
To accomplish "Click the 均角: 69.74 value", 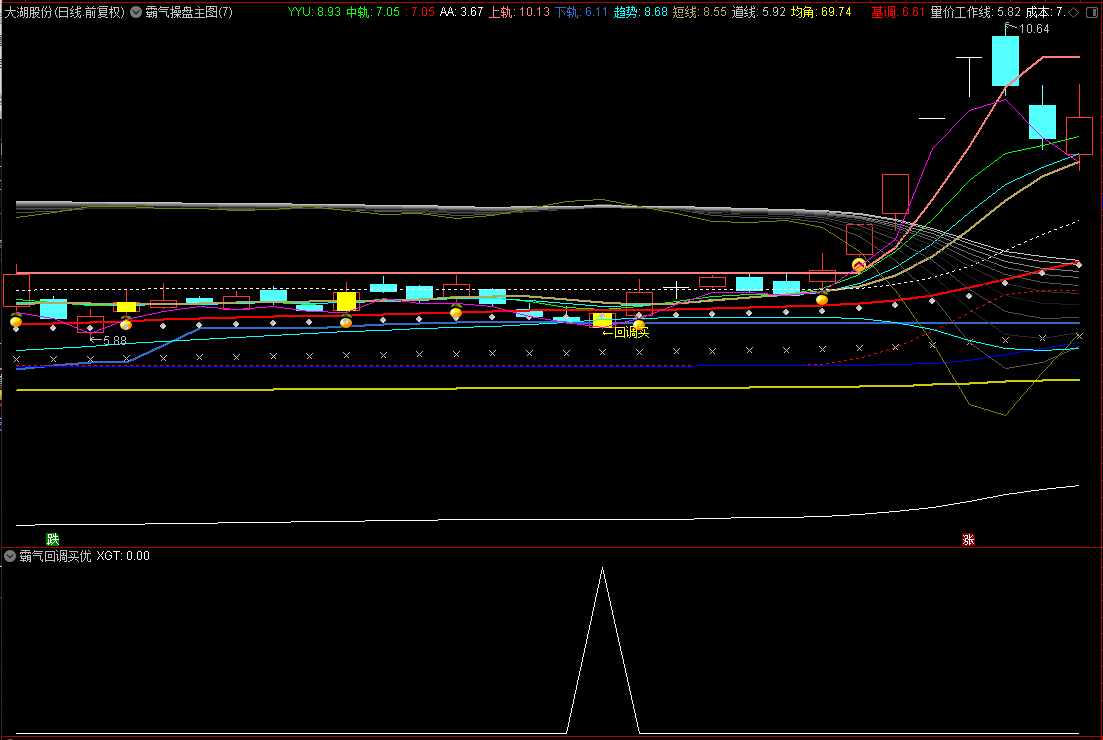I will click(821, 12).
